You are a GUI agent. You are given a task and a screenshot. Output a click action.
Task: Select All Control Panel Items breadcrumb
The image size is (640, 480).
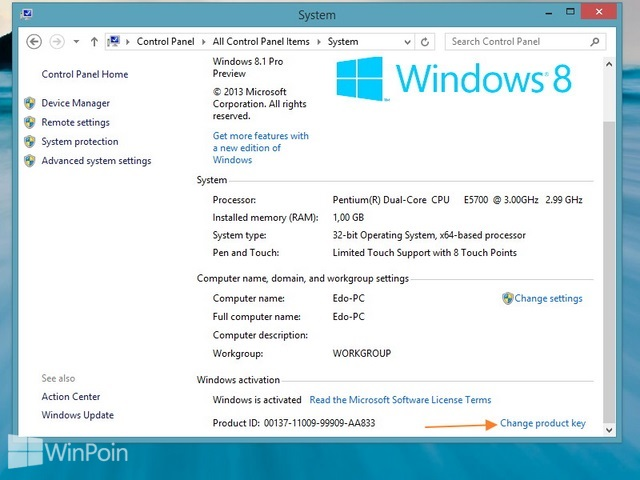pyautogui.click(x=261, y=42)
